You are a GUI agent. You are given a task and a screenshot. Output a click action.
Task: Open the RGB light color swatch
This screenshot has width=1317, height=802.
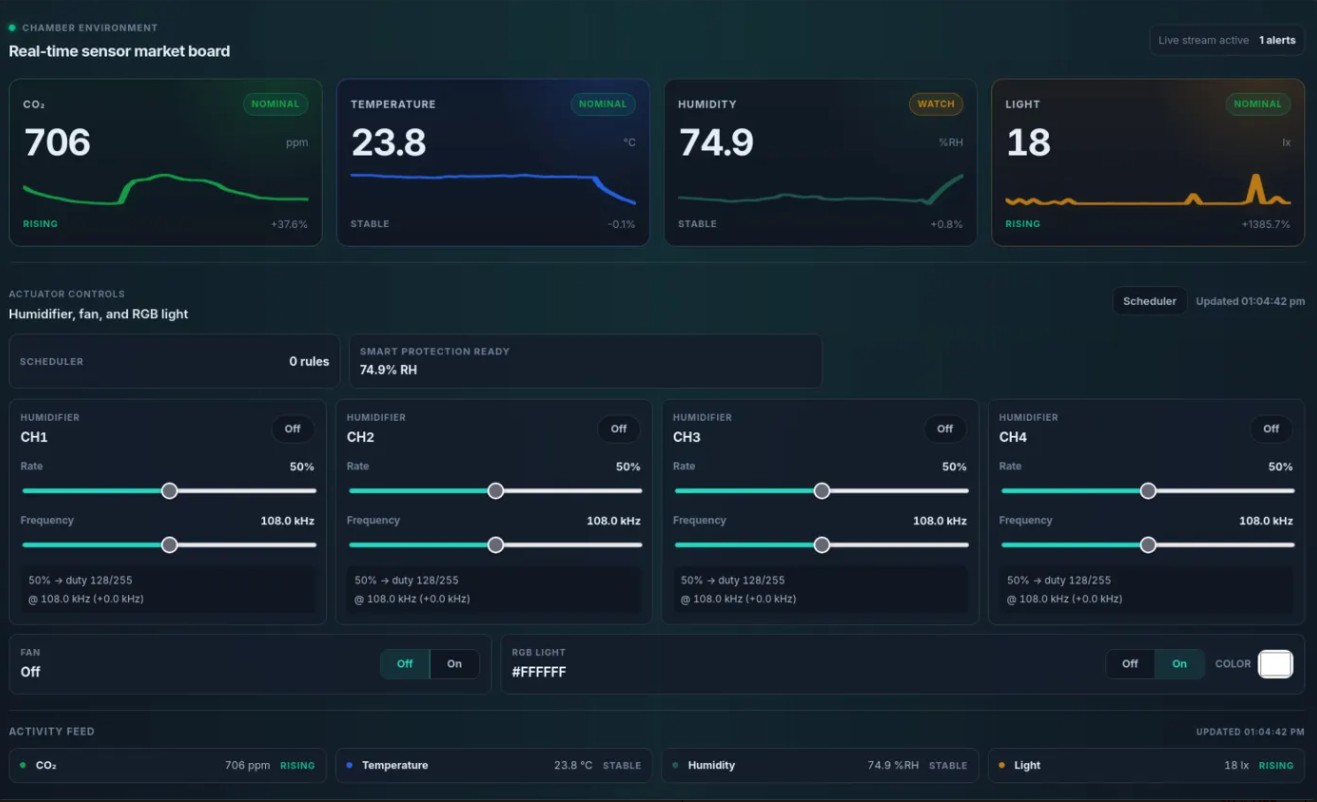pyautogui.click(x=1275, y=664)
